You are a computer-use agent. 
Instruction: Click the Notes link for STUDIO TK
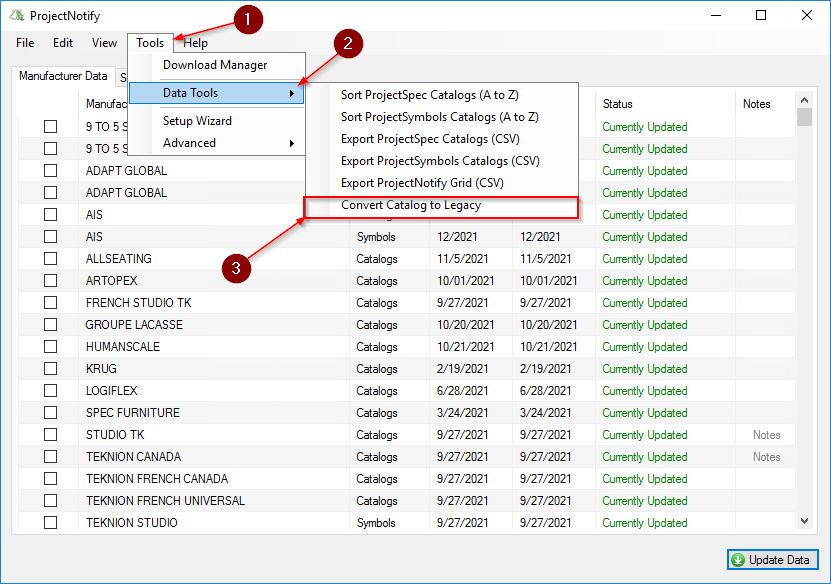click(x=766, y=435)
